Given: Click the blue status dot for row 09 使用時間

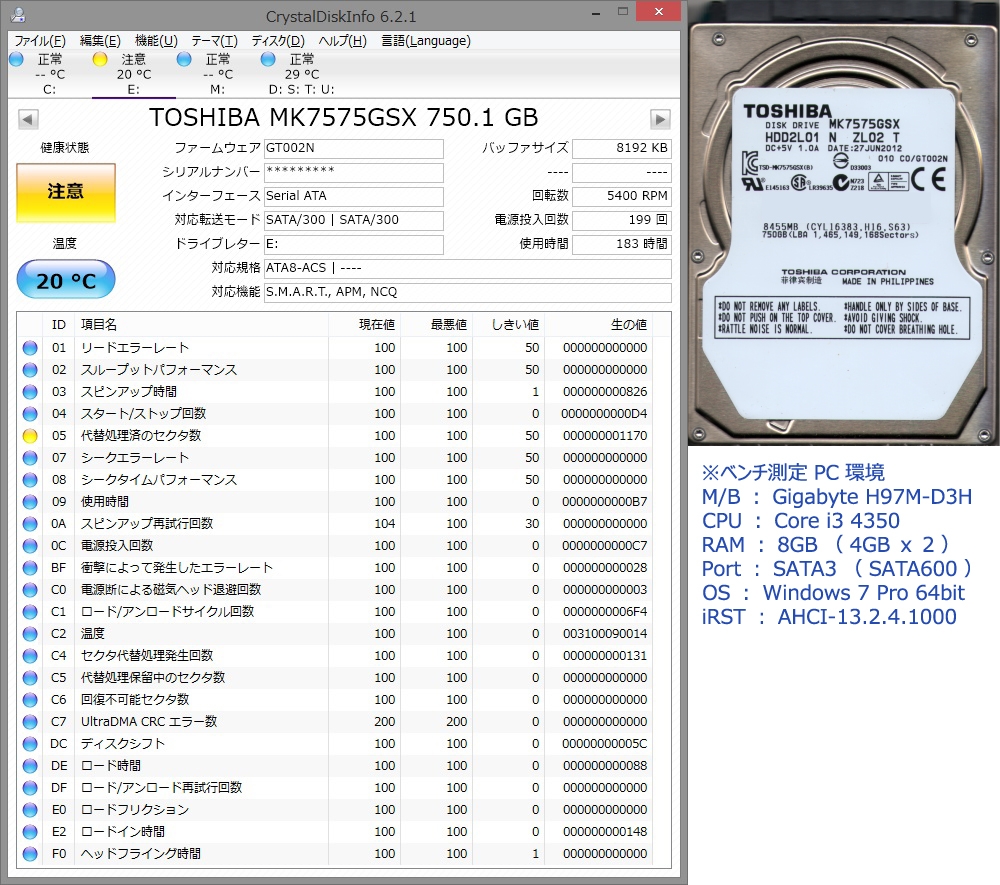Looking at the screenshot, I should click(x=30, y=502).
